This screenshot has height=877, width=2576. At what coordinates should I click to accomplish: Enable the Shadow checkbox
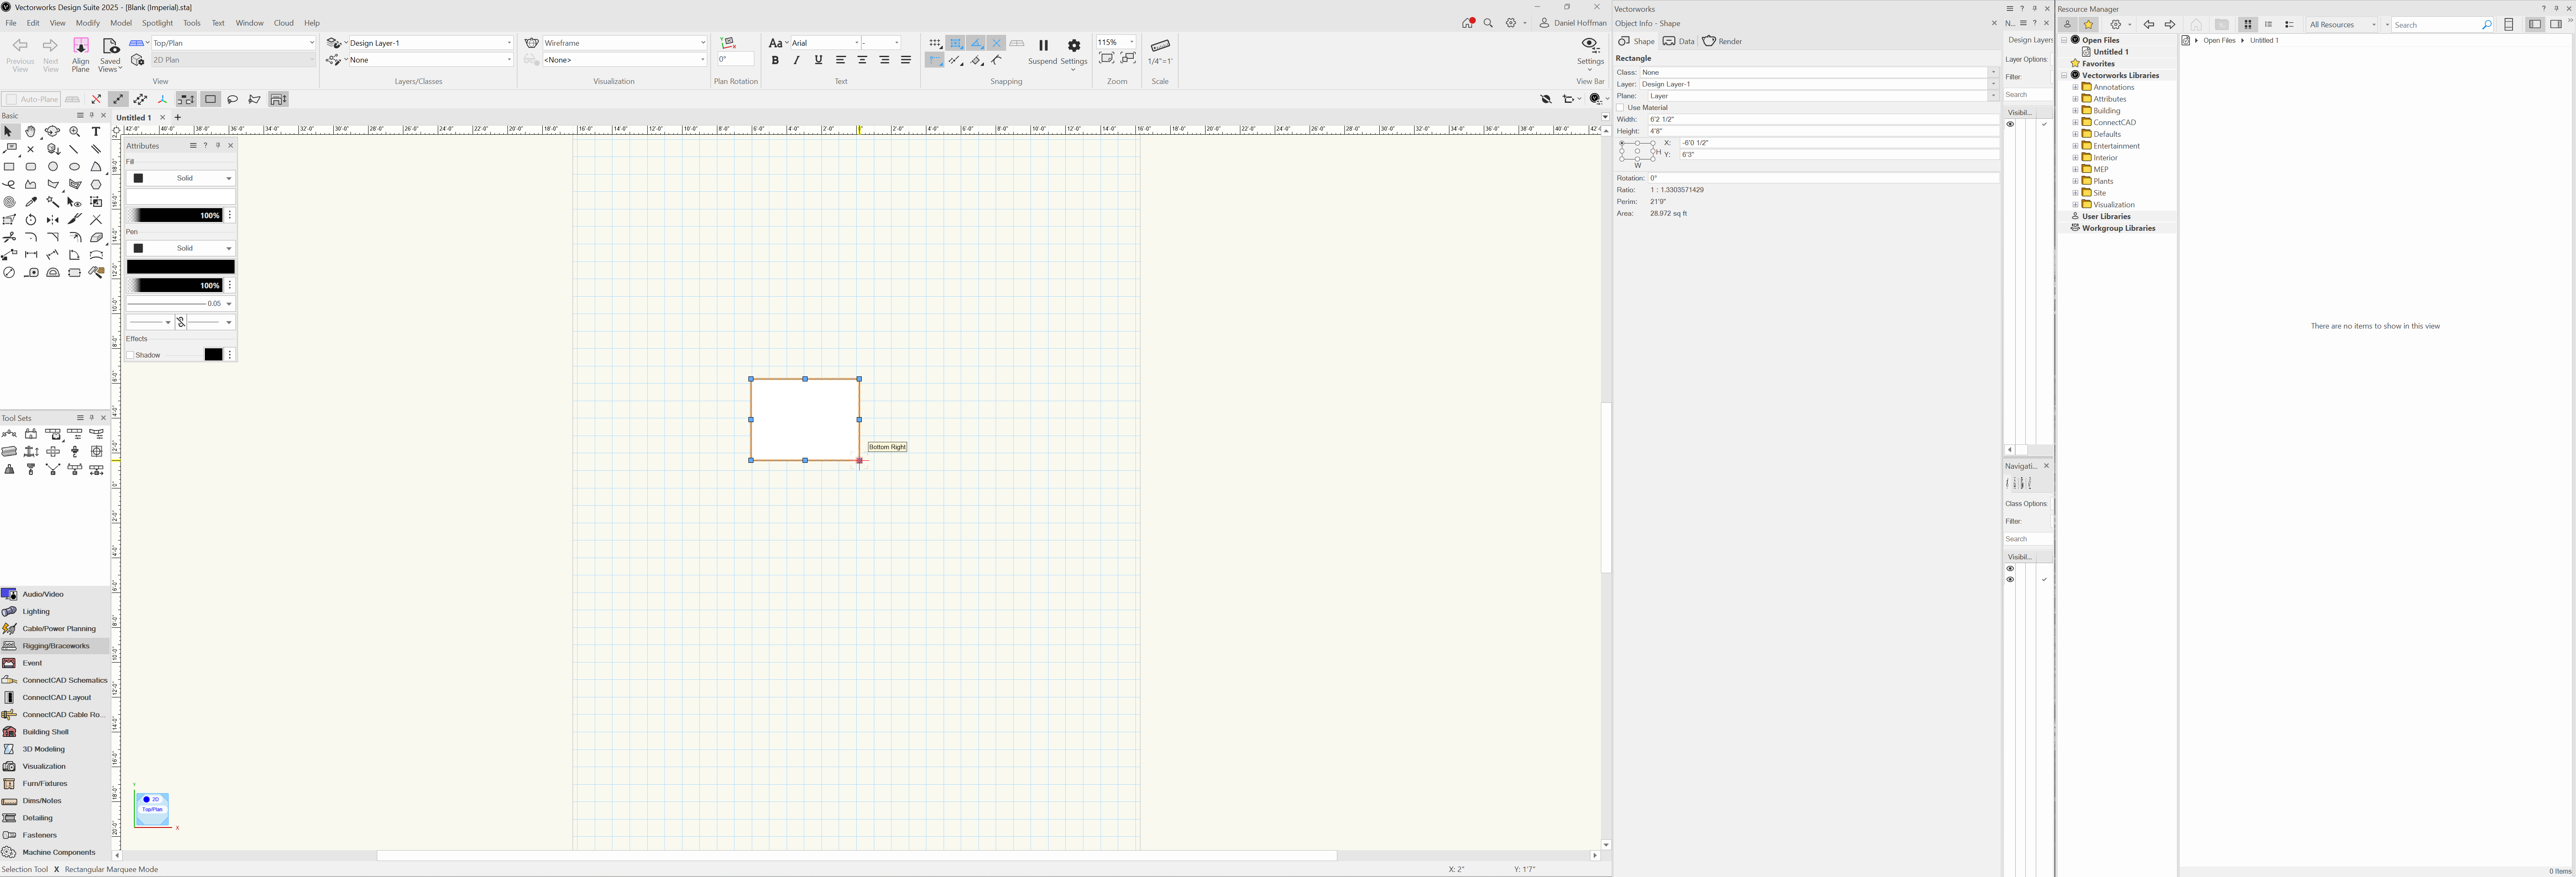(x=130, y=355)
